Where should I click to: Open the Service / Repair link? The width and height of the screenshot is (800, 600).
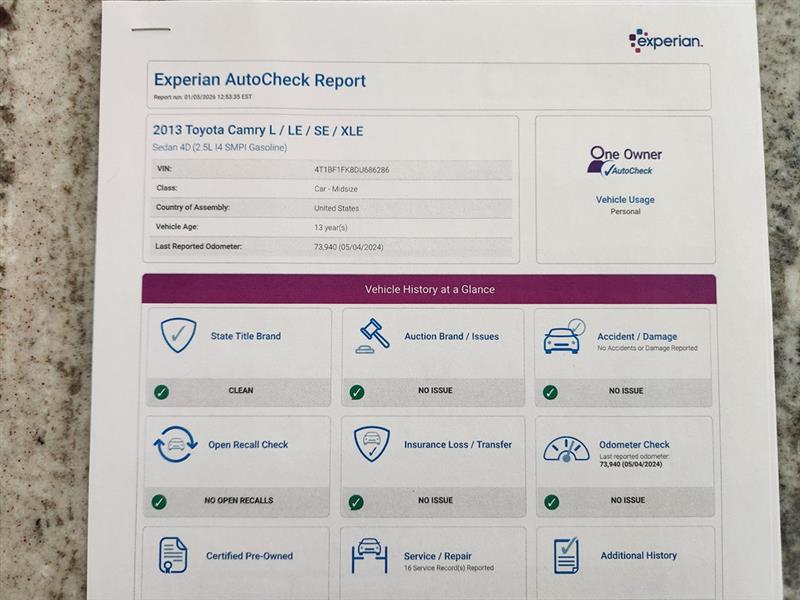point(437,556)
